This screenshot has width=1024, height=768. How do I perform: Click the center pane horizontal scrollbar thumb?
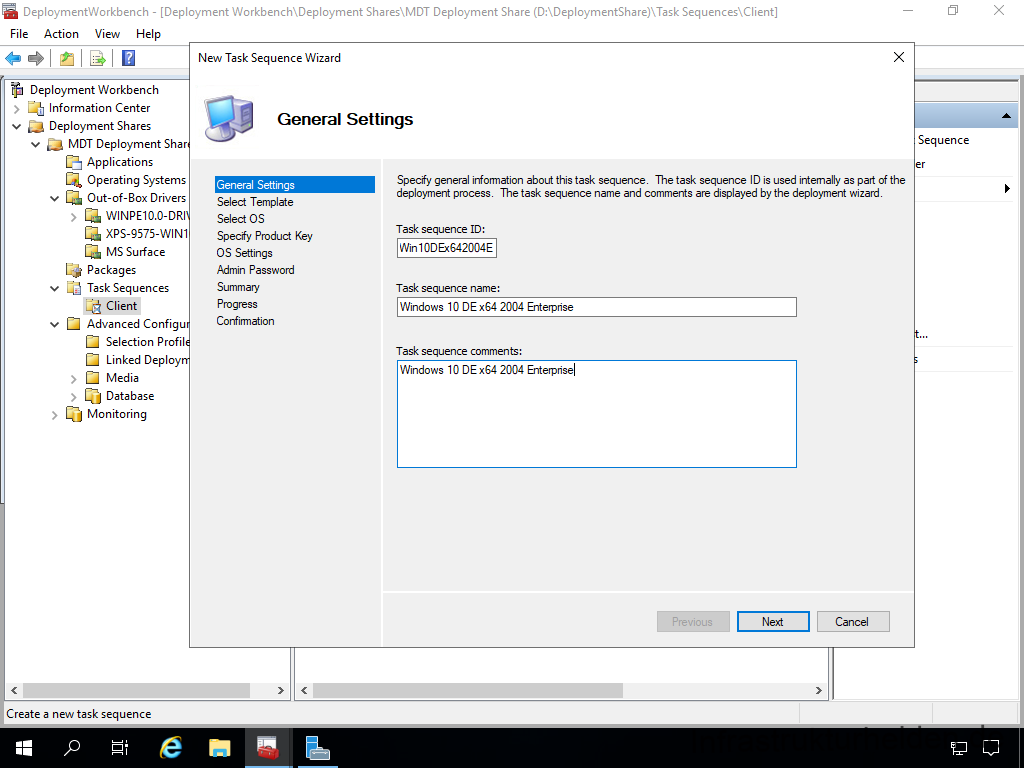point(468,690)
